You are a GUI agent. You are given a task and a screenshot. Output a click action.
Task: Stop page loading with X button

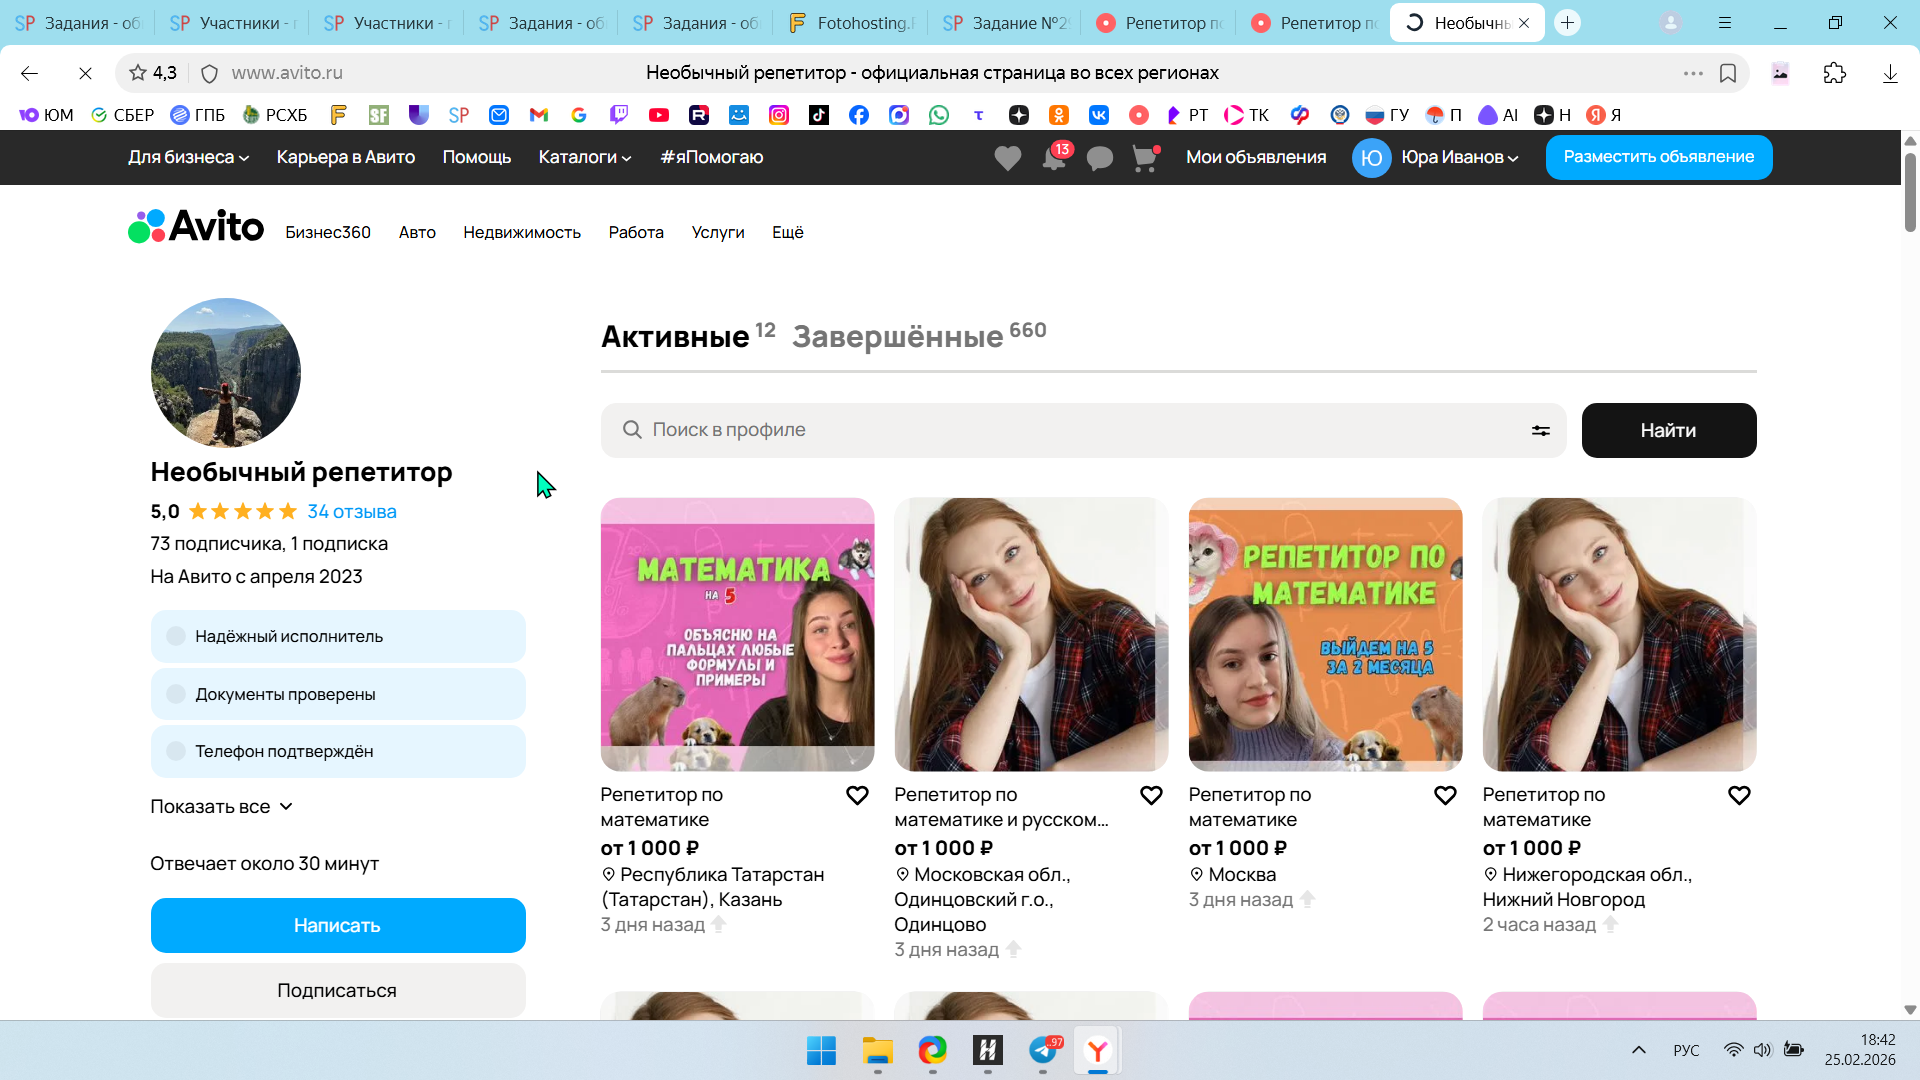85,73
